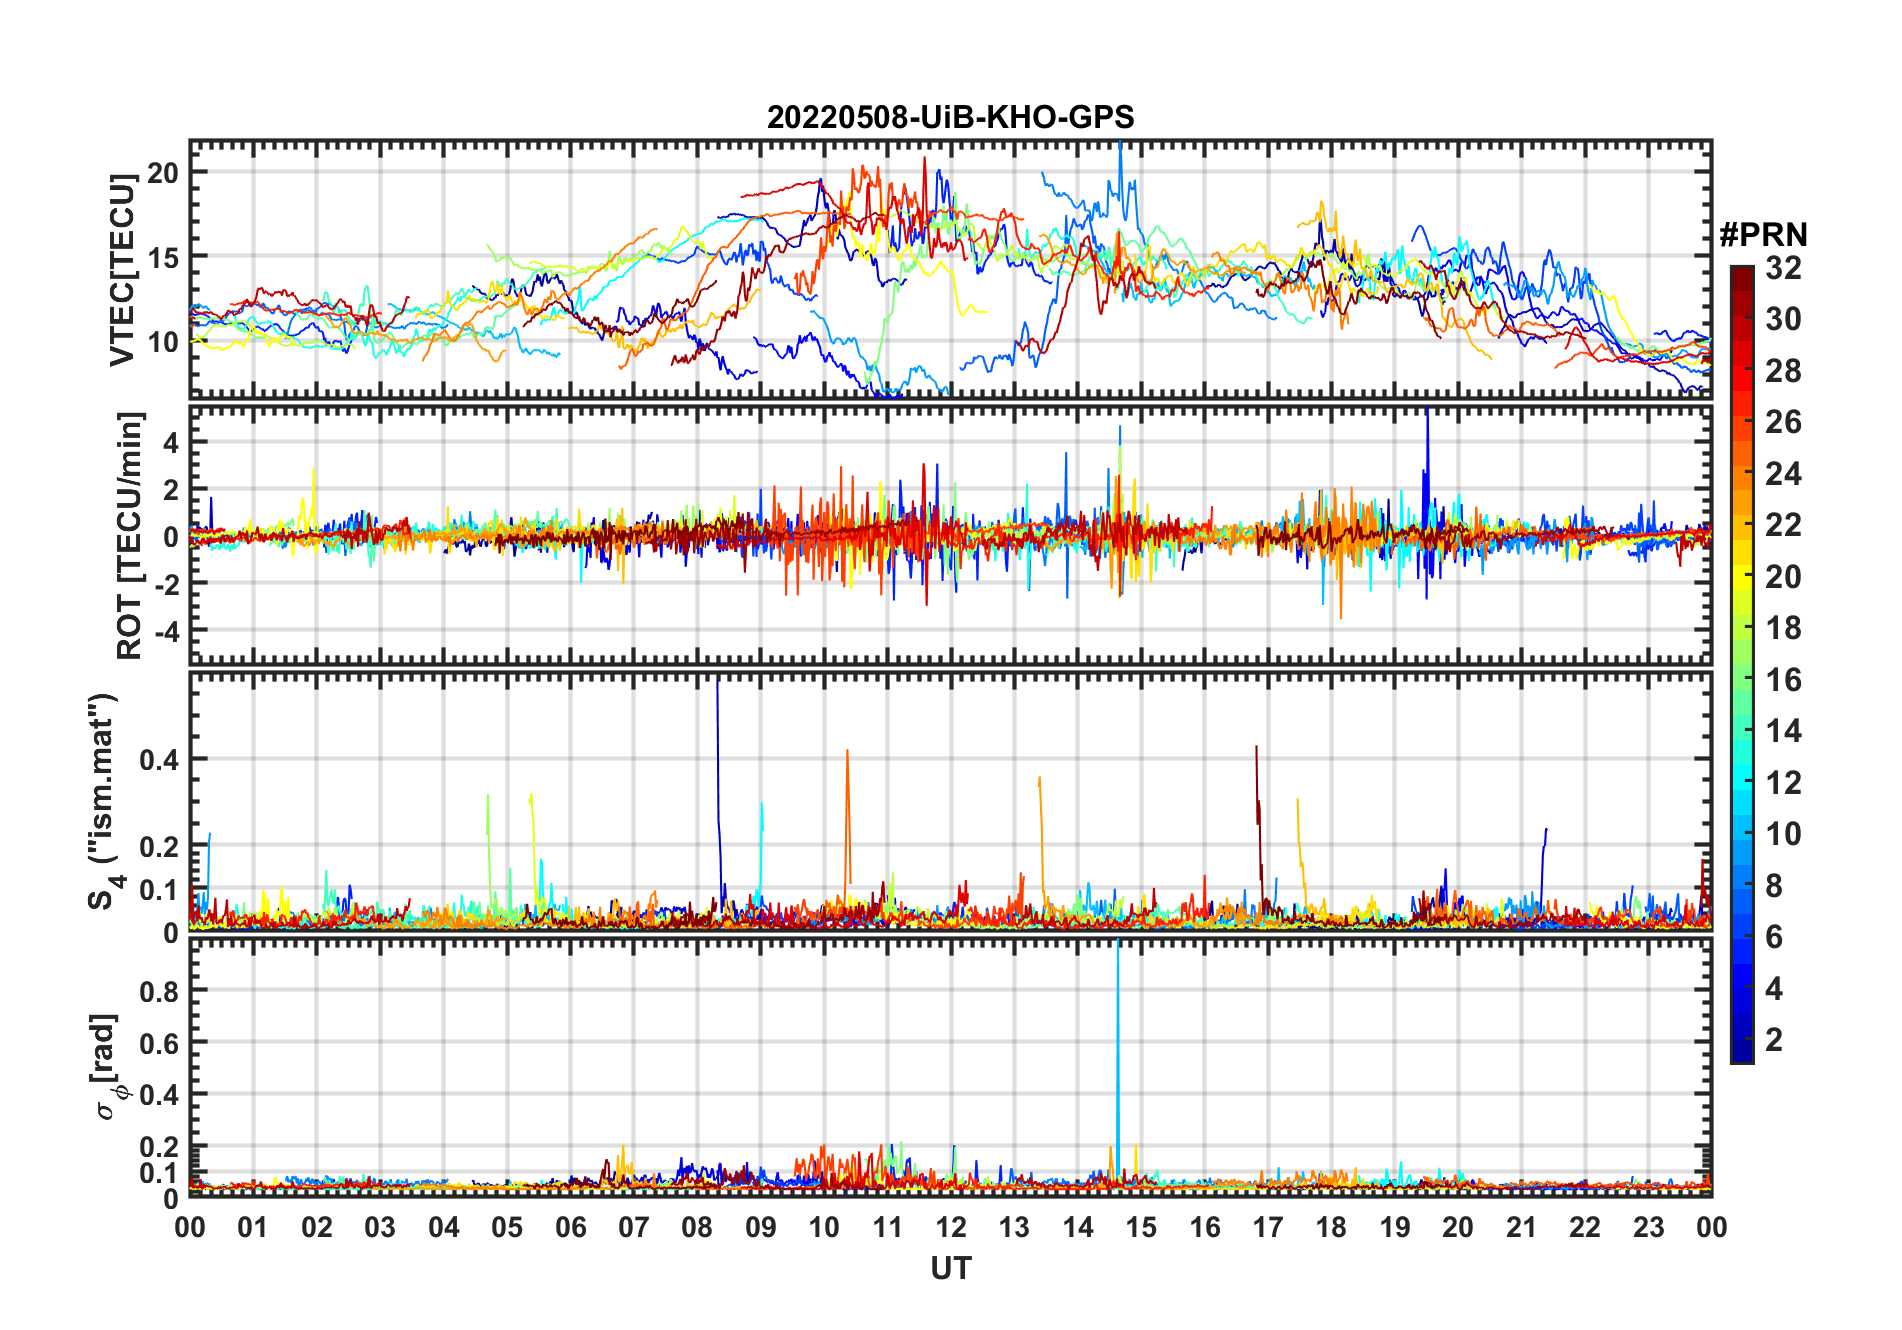Click the 22 label on the PRN colorbar
1902x1330 pixels.
(x=1783, y=525)
